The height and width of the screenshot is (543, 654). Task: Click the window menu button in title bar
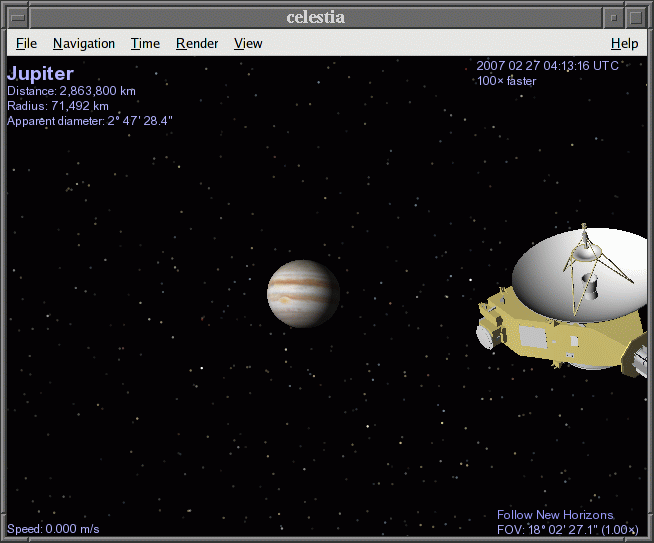click(17, 17)
